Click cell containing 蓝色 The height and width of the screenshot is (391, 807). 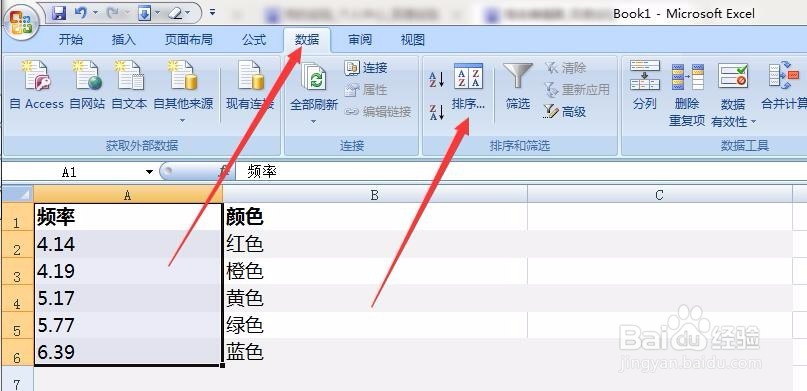click(375, 352)
